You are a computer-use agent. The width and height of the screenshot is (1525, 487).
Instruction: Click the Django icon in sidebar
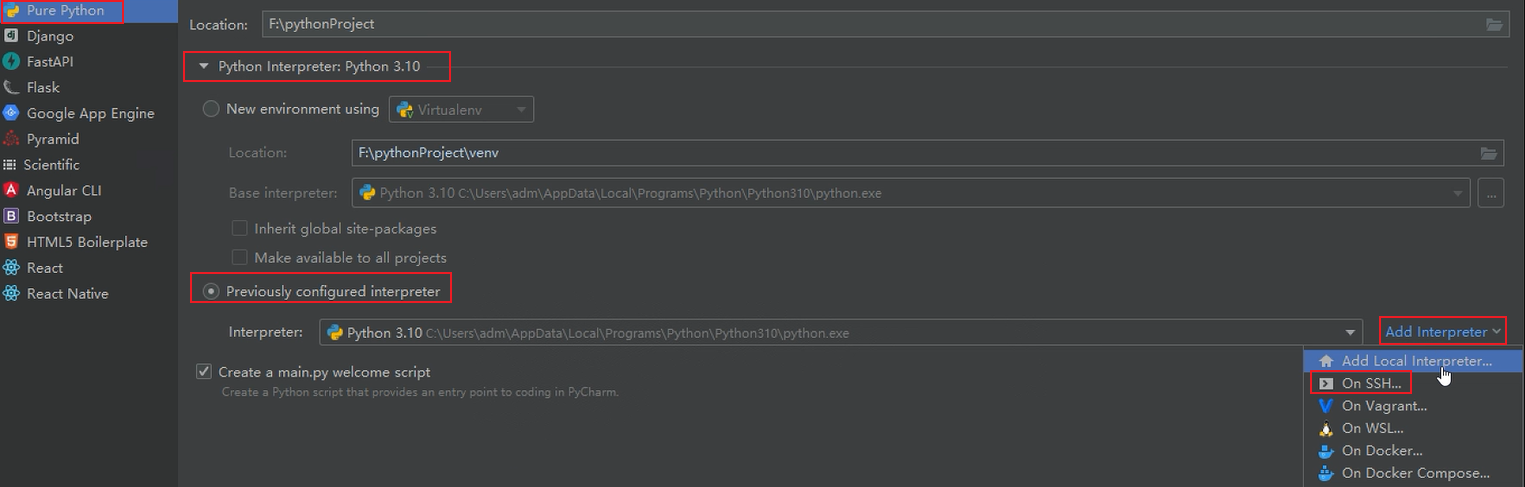pos(11,36)
